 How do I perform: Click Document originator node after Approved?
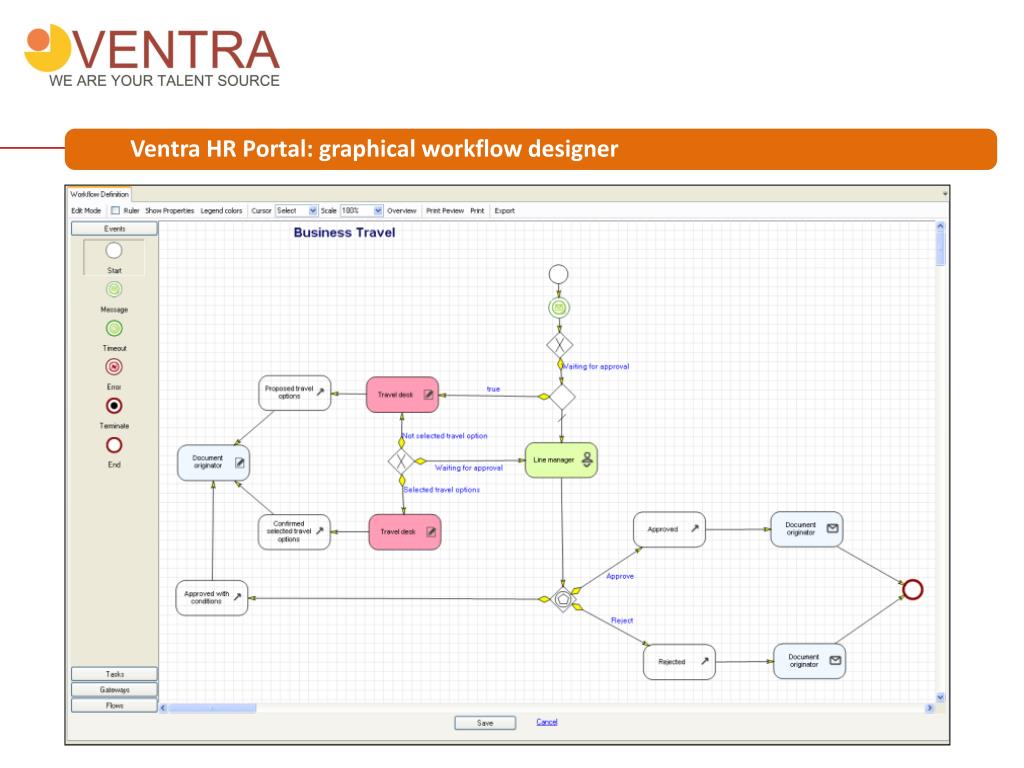tap(807, 529)
